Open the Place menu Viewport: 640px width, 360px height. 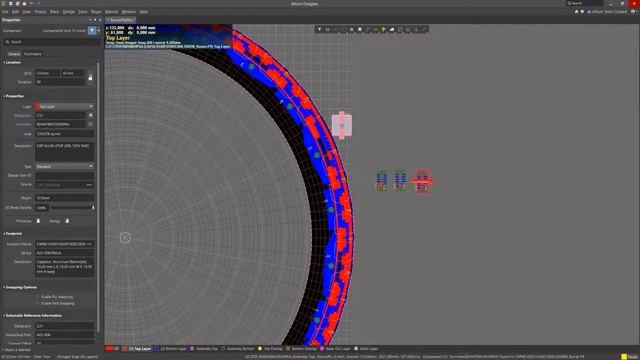[55, 12]
